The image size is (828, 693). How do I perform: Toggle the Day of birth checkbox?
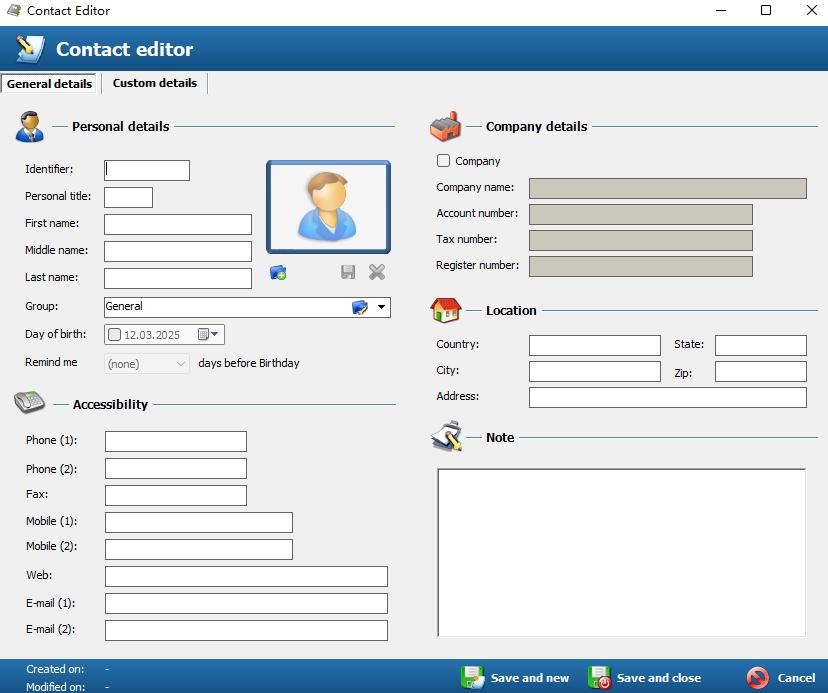tap(113, 334)
